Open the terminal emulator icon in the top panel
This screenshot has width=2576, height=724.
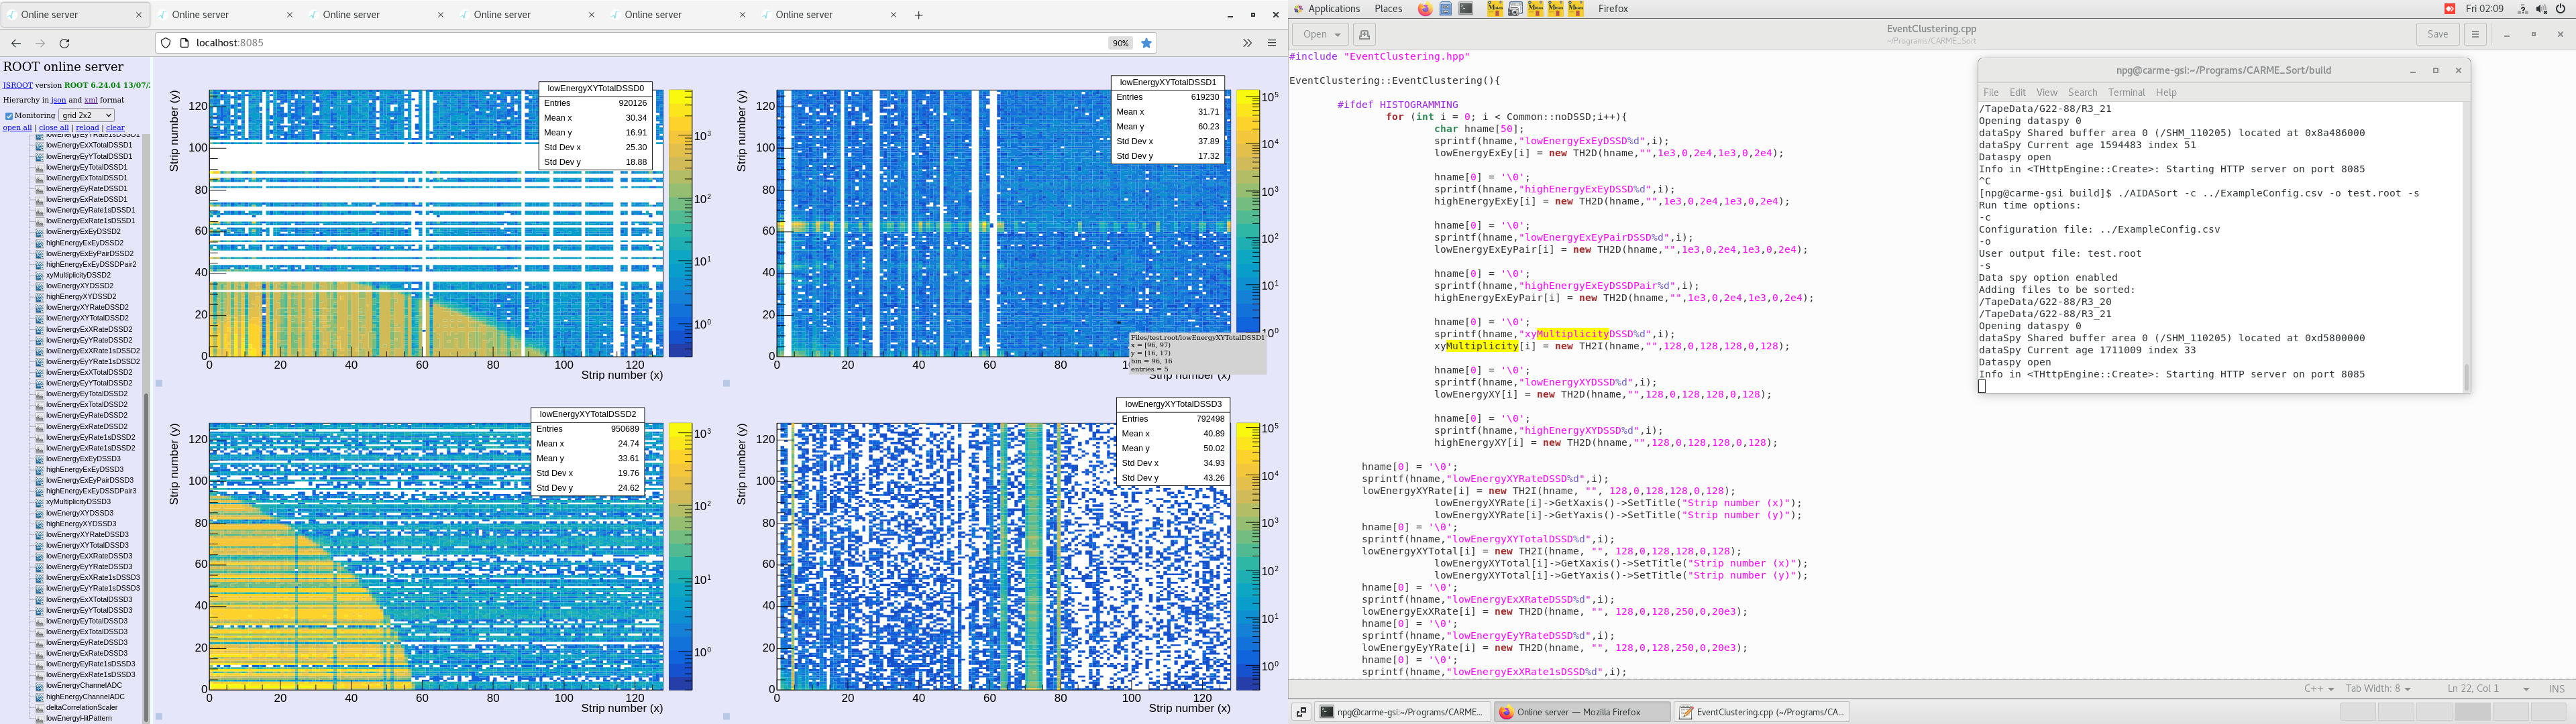point(1467,9)
